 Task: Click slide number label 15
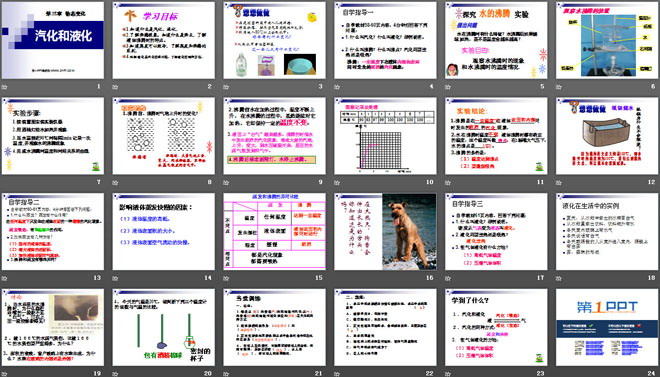pyautogui.click(x=319, y=278)
